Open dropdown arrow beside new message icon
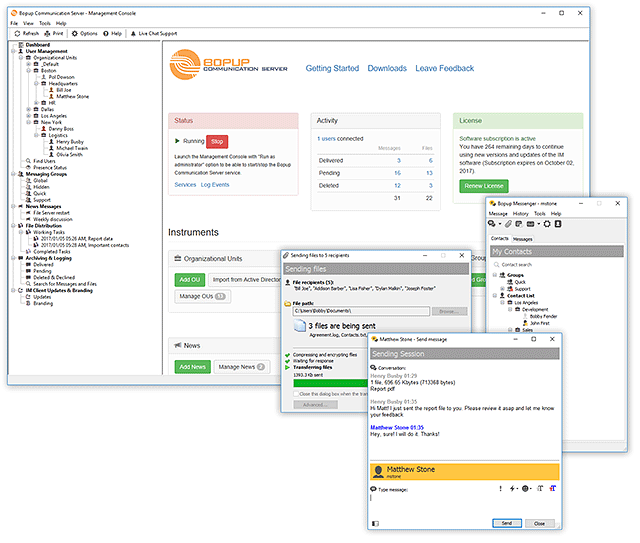Image resolution: width=640 pixels, height=543 pixels. (x=500, y=224)
